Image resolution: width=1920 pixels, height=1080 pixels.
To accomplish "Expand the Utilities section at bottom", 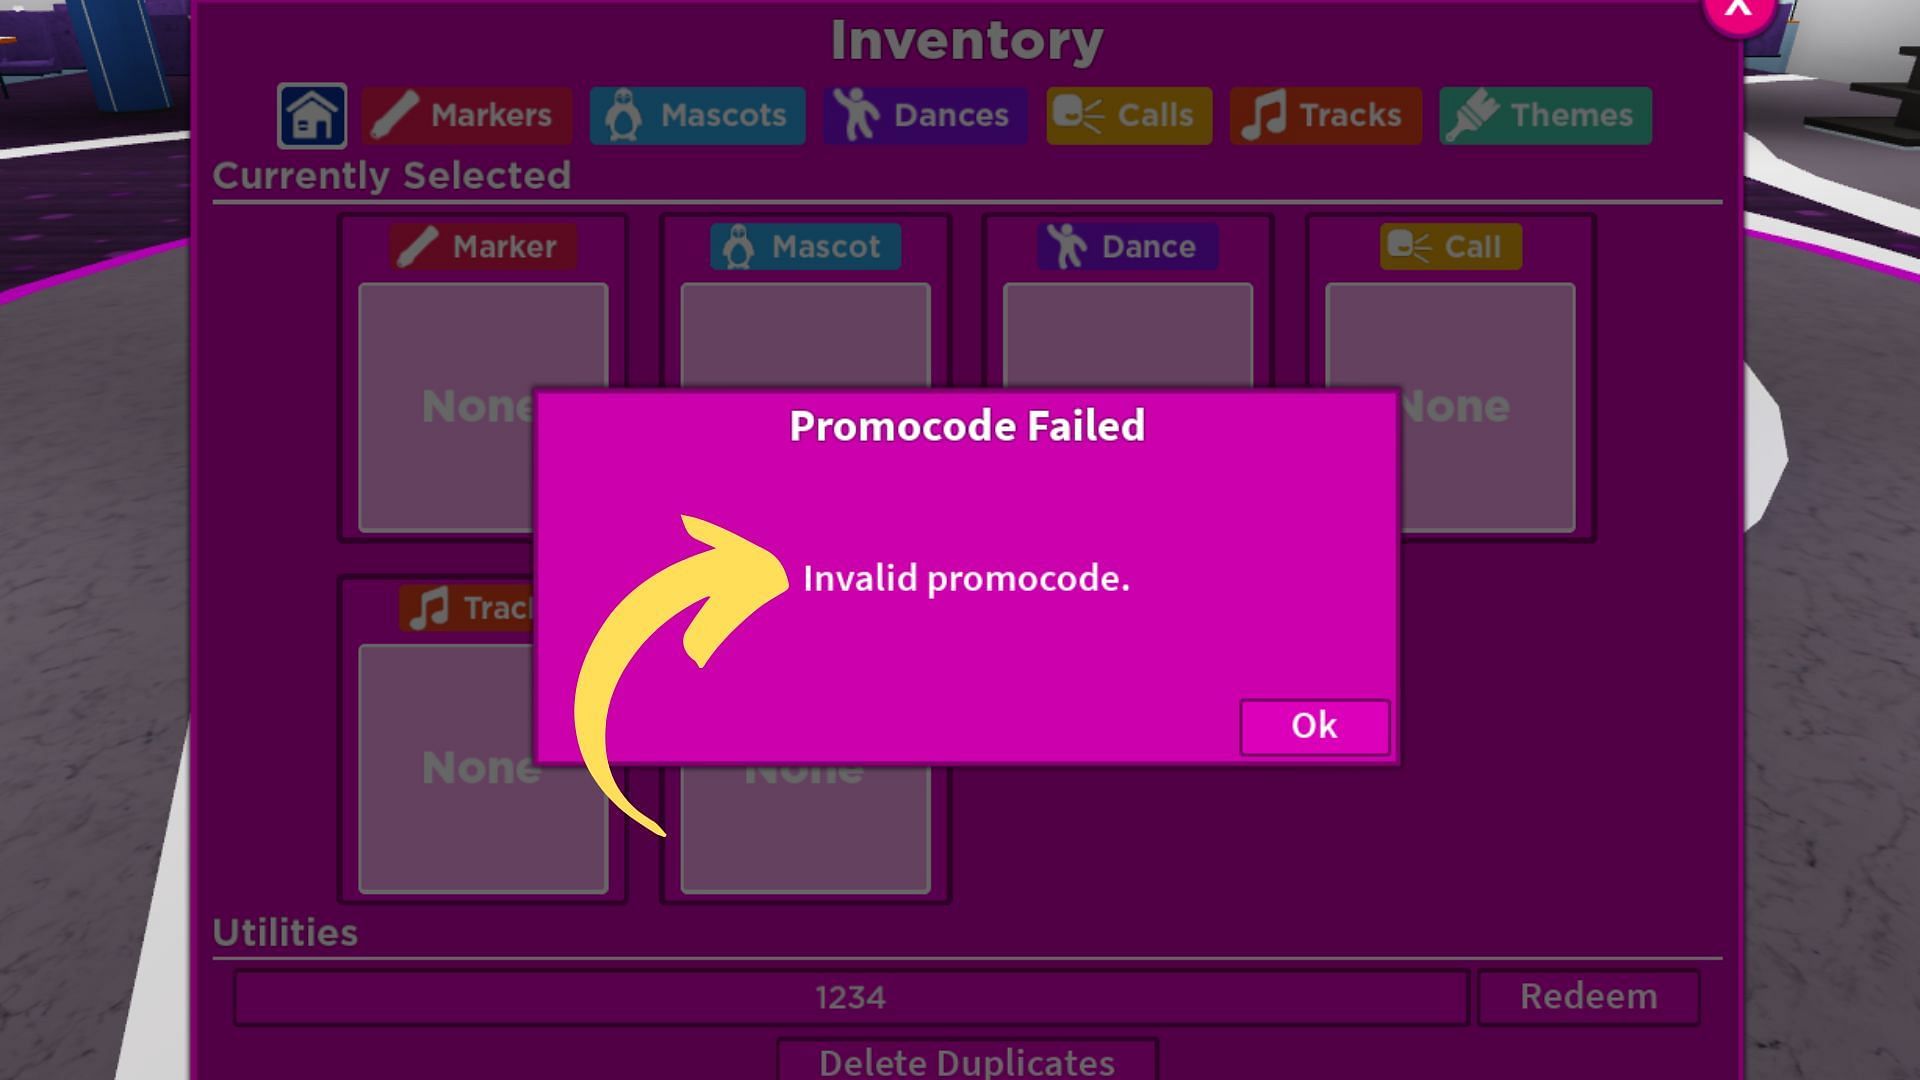I will point(285,932).
